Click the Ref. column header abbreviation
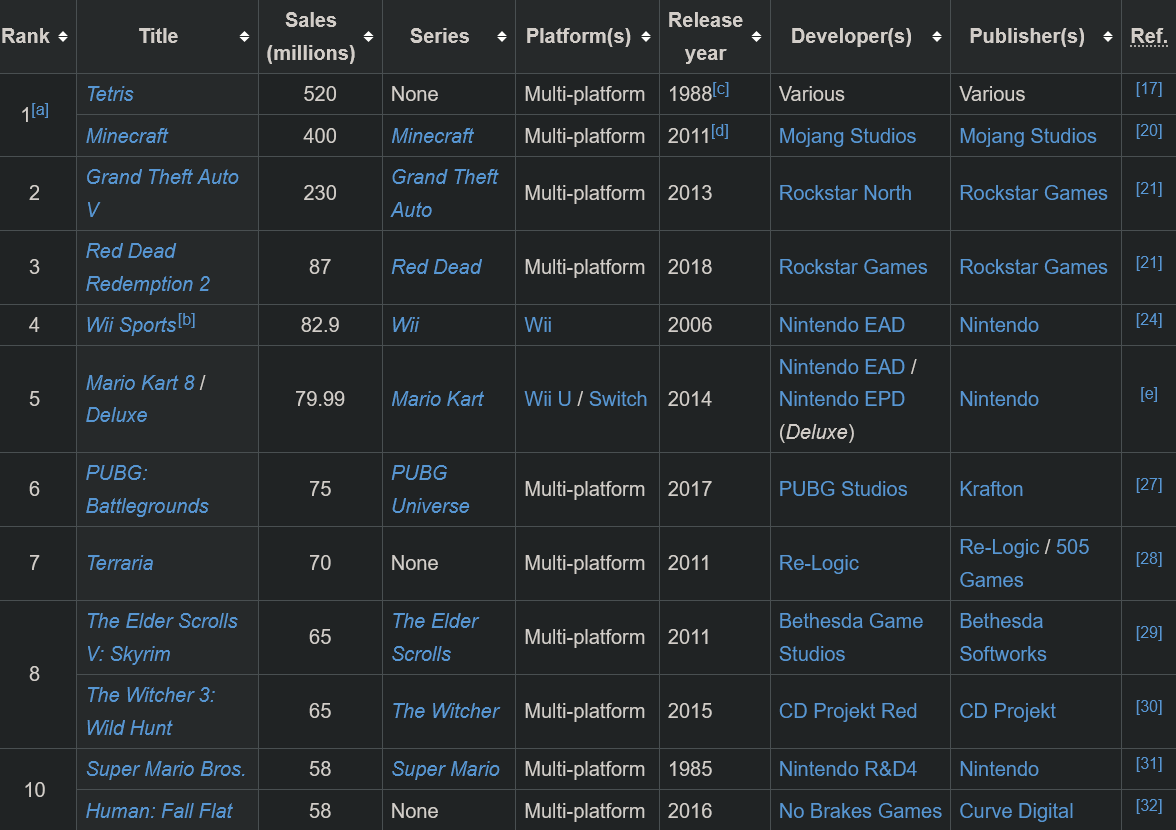The image size is (1176, 830). [x=1148, y=37]
